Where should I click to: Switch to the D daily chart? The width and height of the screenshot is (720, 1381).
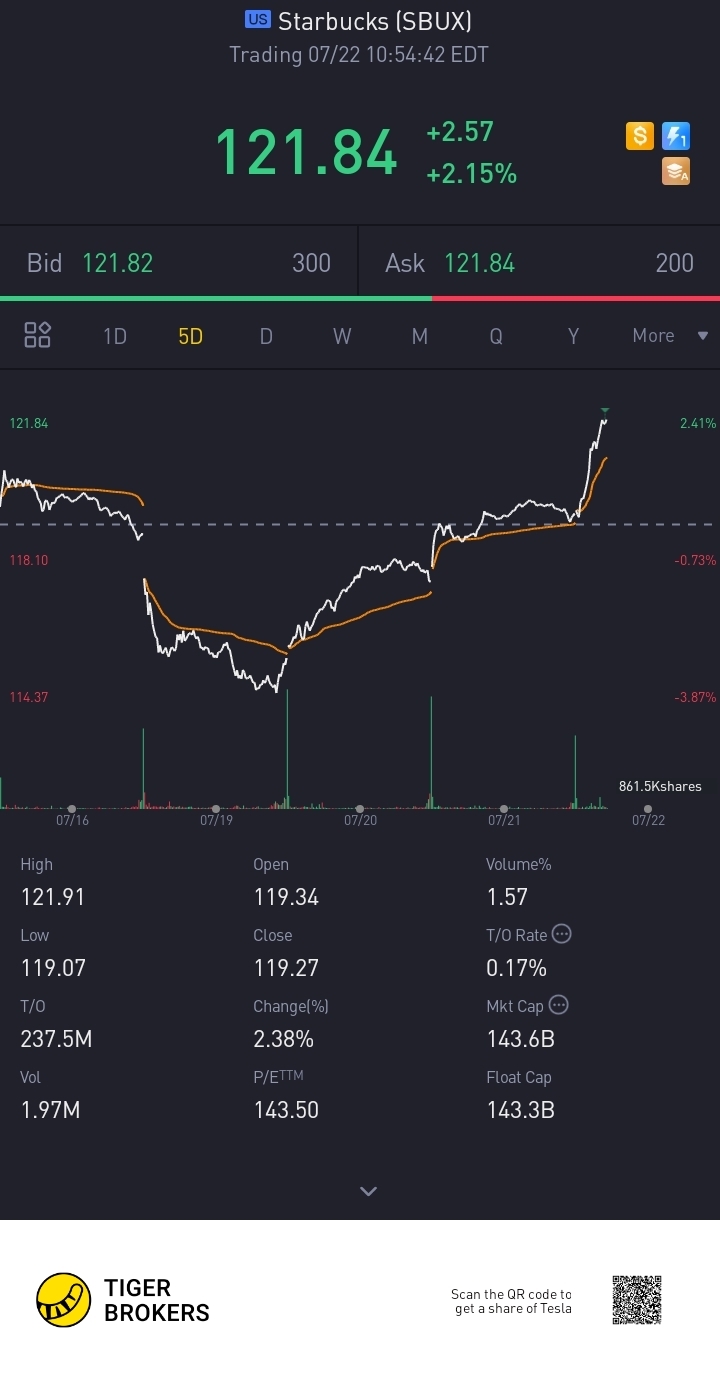pos(266,336)
